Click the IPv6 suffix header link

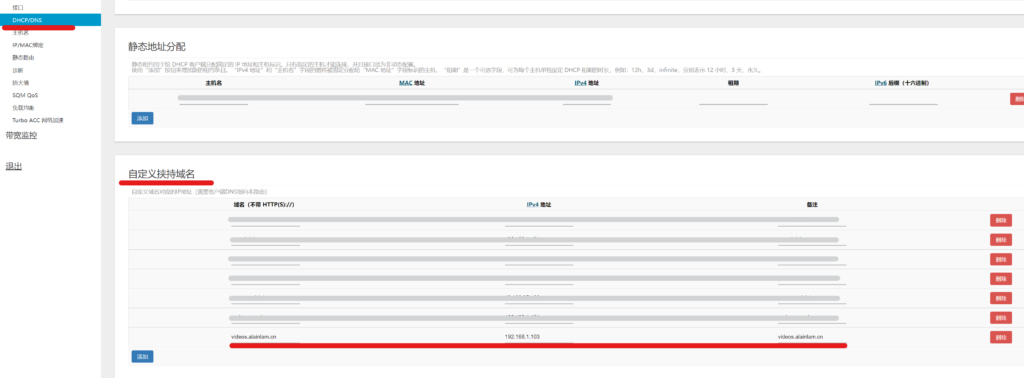coord(881,83)
